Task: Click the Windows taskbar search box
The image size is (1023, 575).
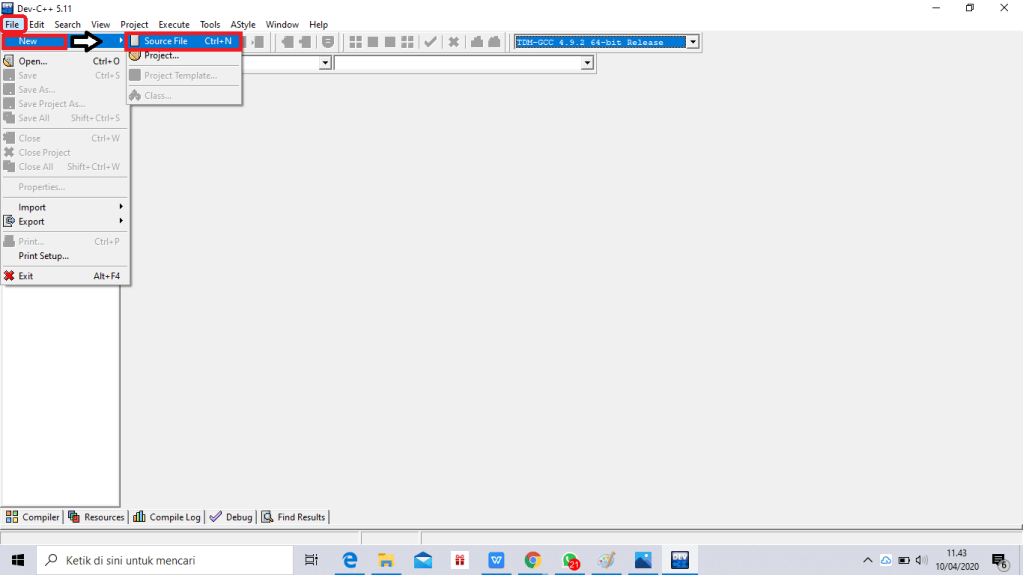Action: (165, 560)
